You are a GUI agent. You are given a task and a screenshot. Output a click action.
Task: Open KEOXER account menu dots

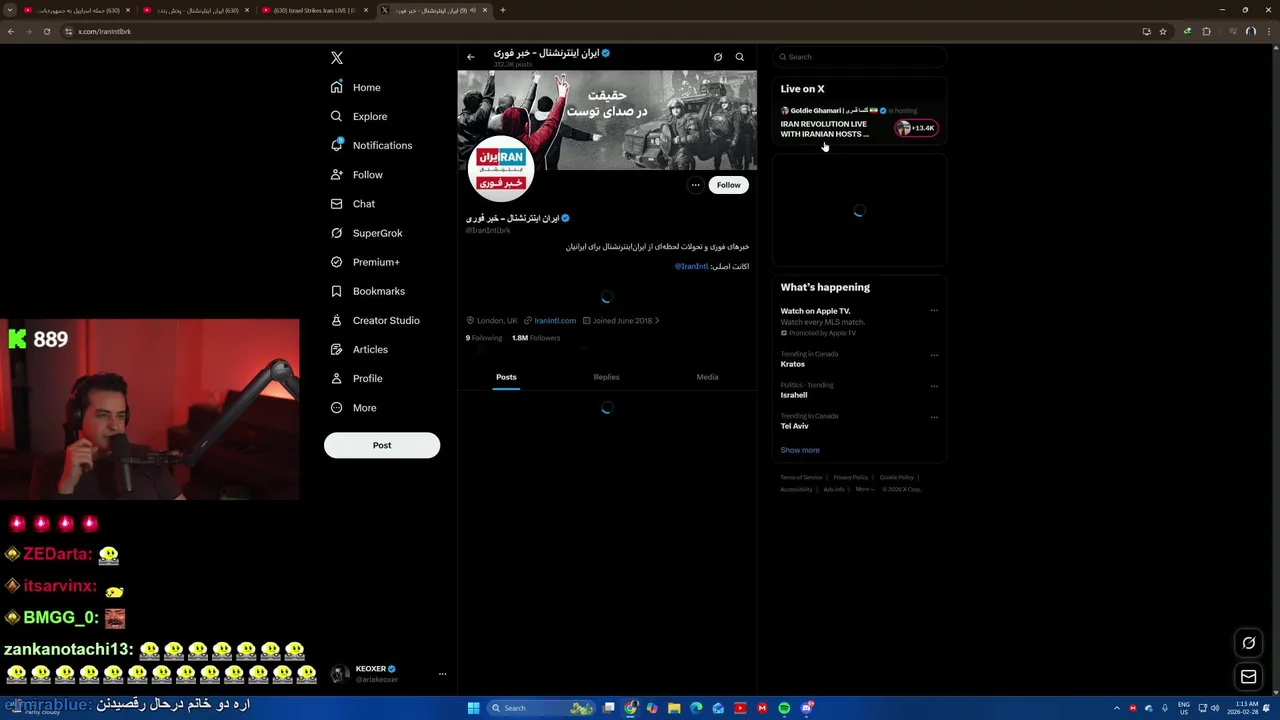coord(442,674)
